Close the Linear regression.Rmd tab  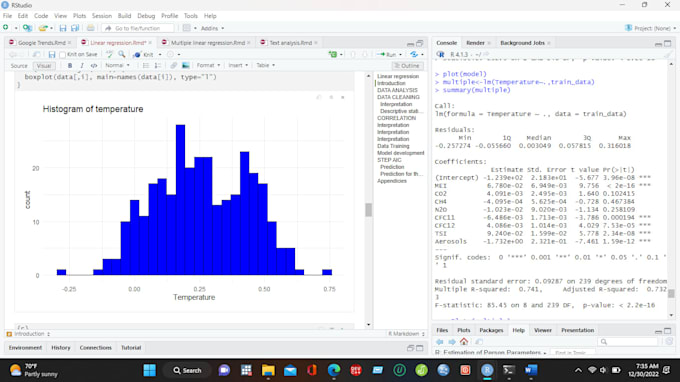point(150,42)
